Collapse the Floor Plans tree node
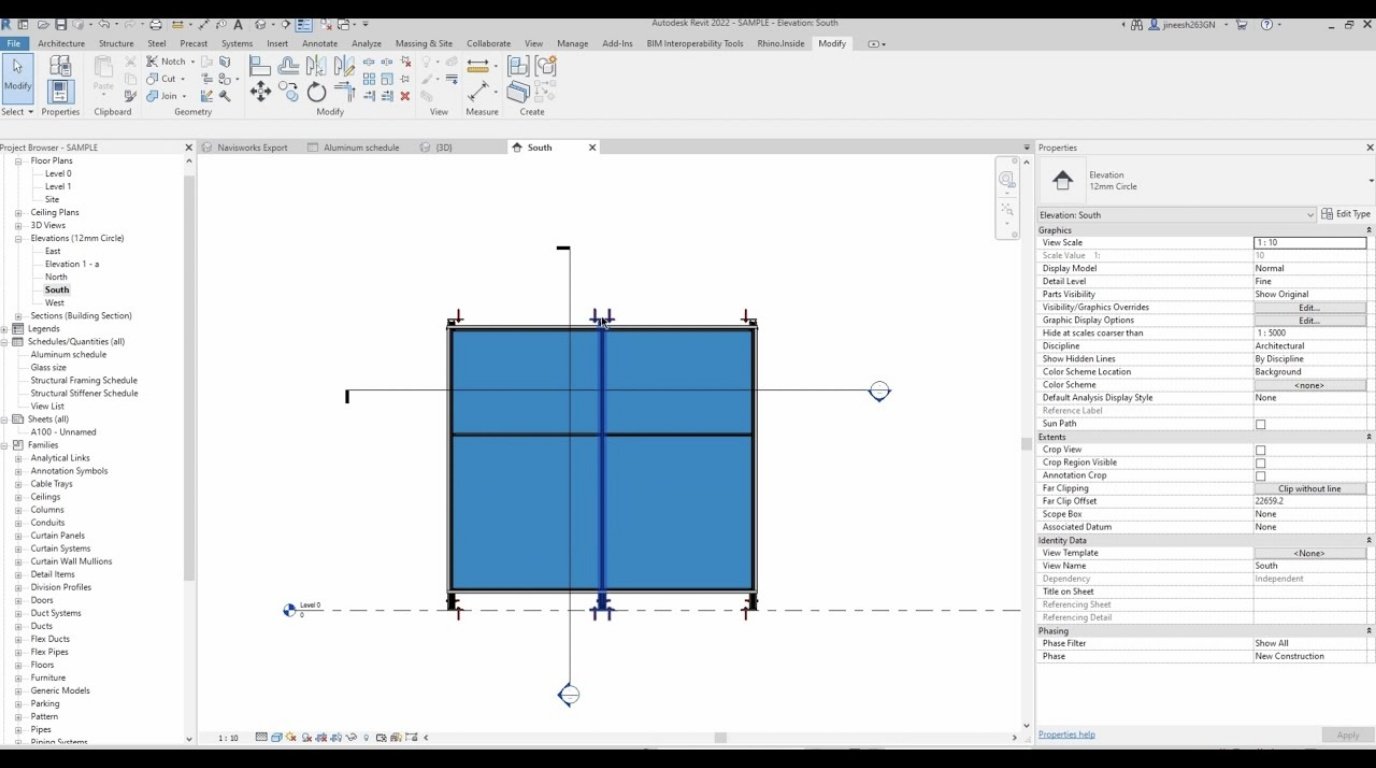Image resolution: width=1376 pixels, height=768 pixels. click(x=18, y=161)
